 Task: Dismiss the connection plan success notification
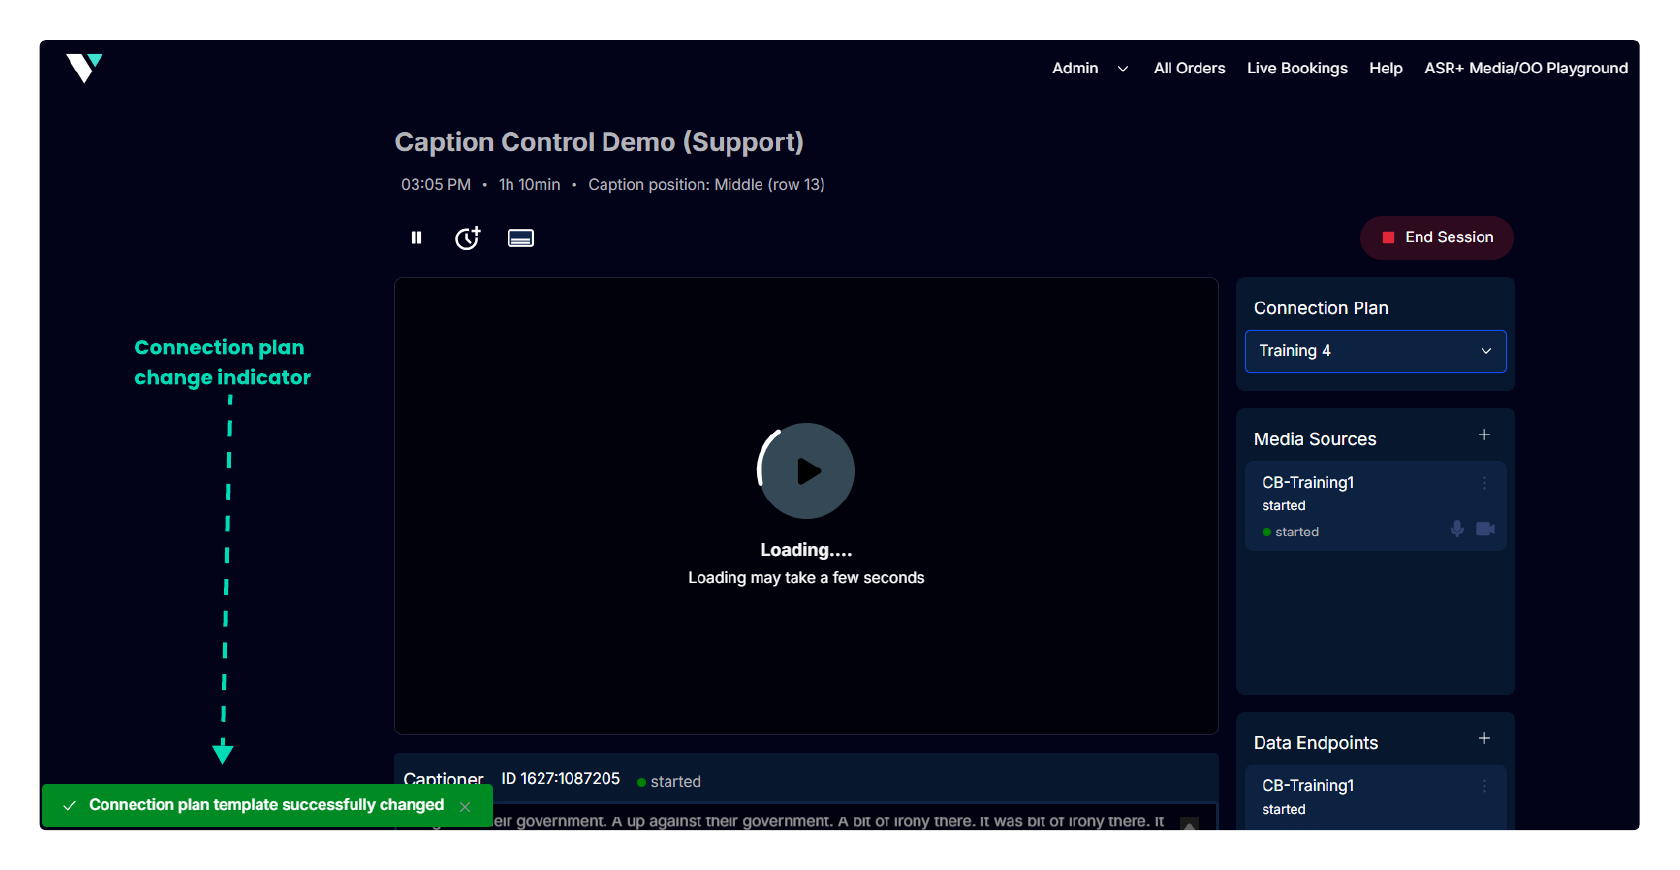(x=465, y=807)
